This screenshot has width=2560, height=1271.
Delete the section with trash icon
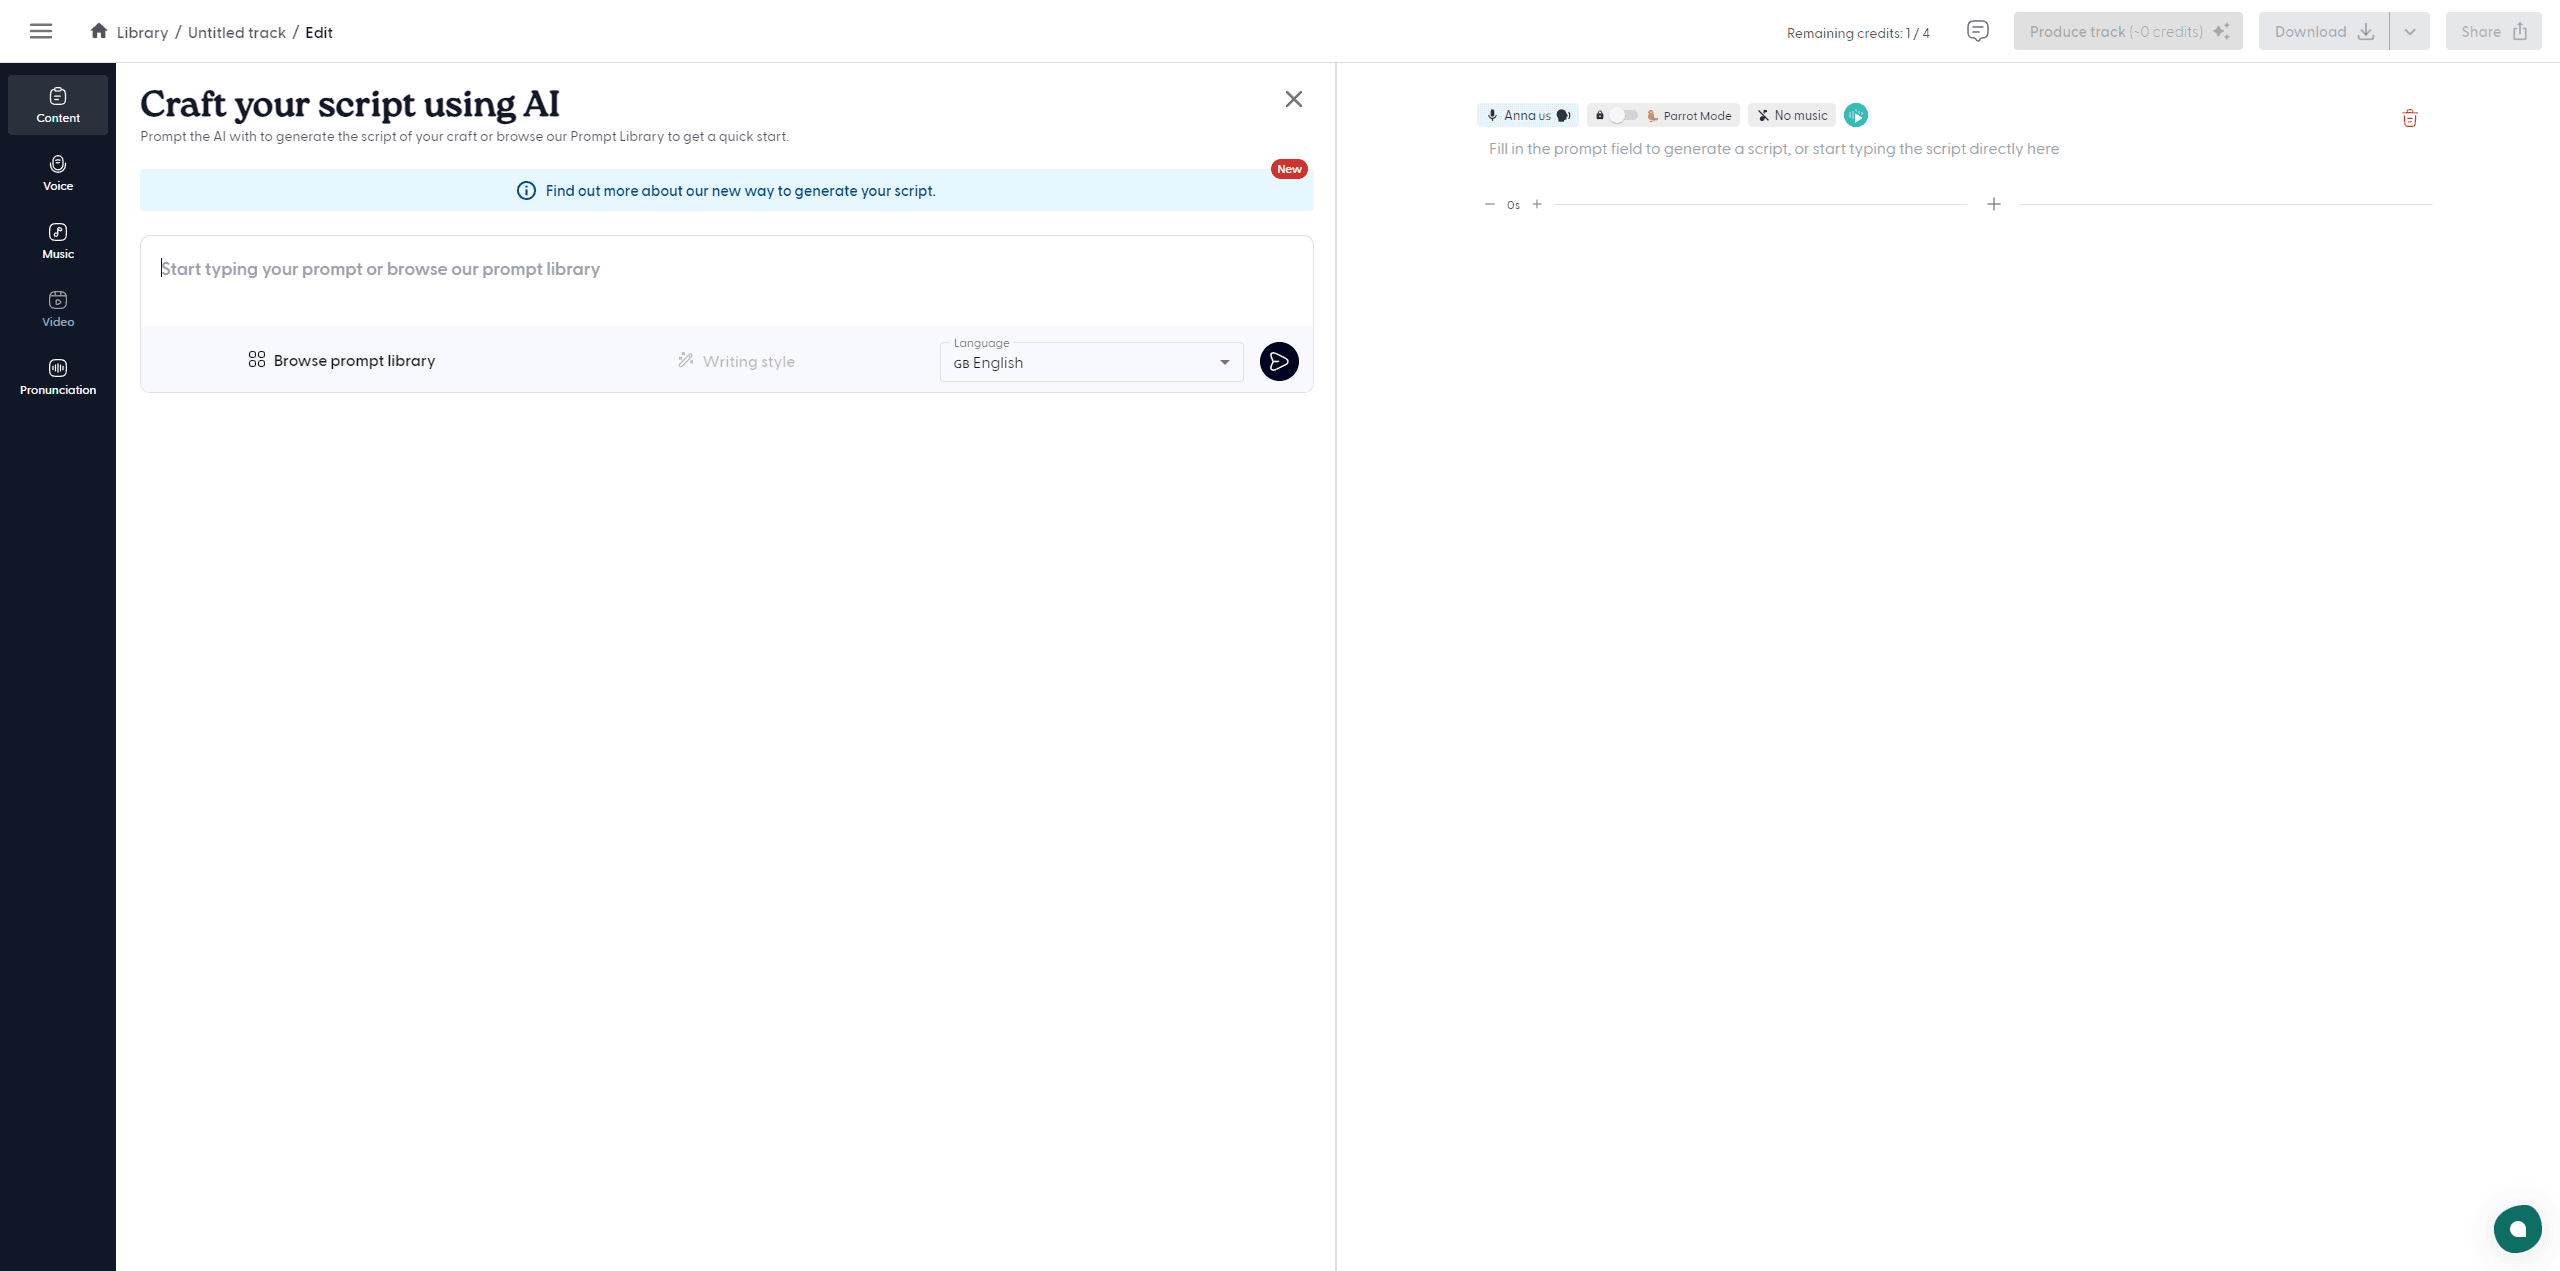(x=2410, y=118)
